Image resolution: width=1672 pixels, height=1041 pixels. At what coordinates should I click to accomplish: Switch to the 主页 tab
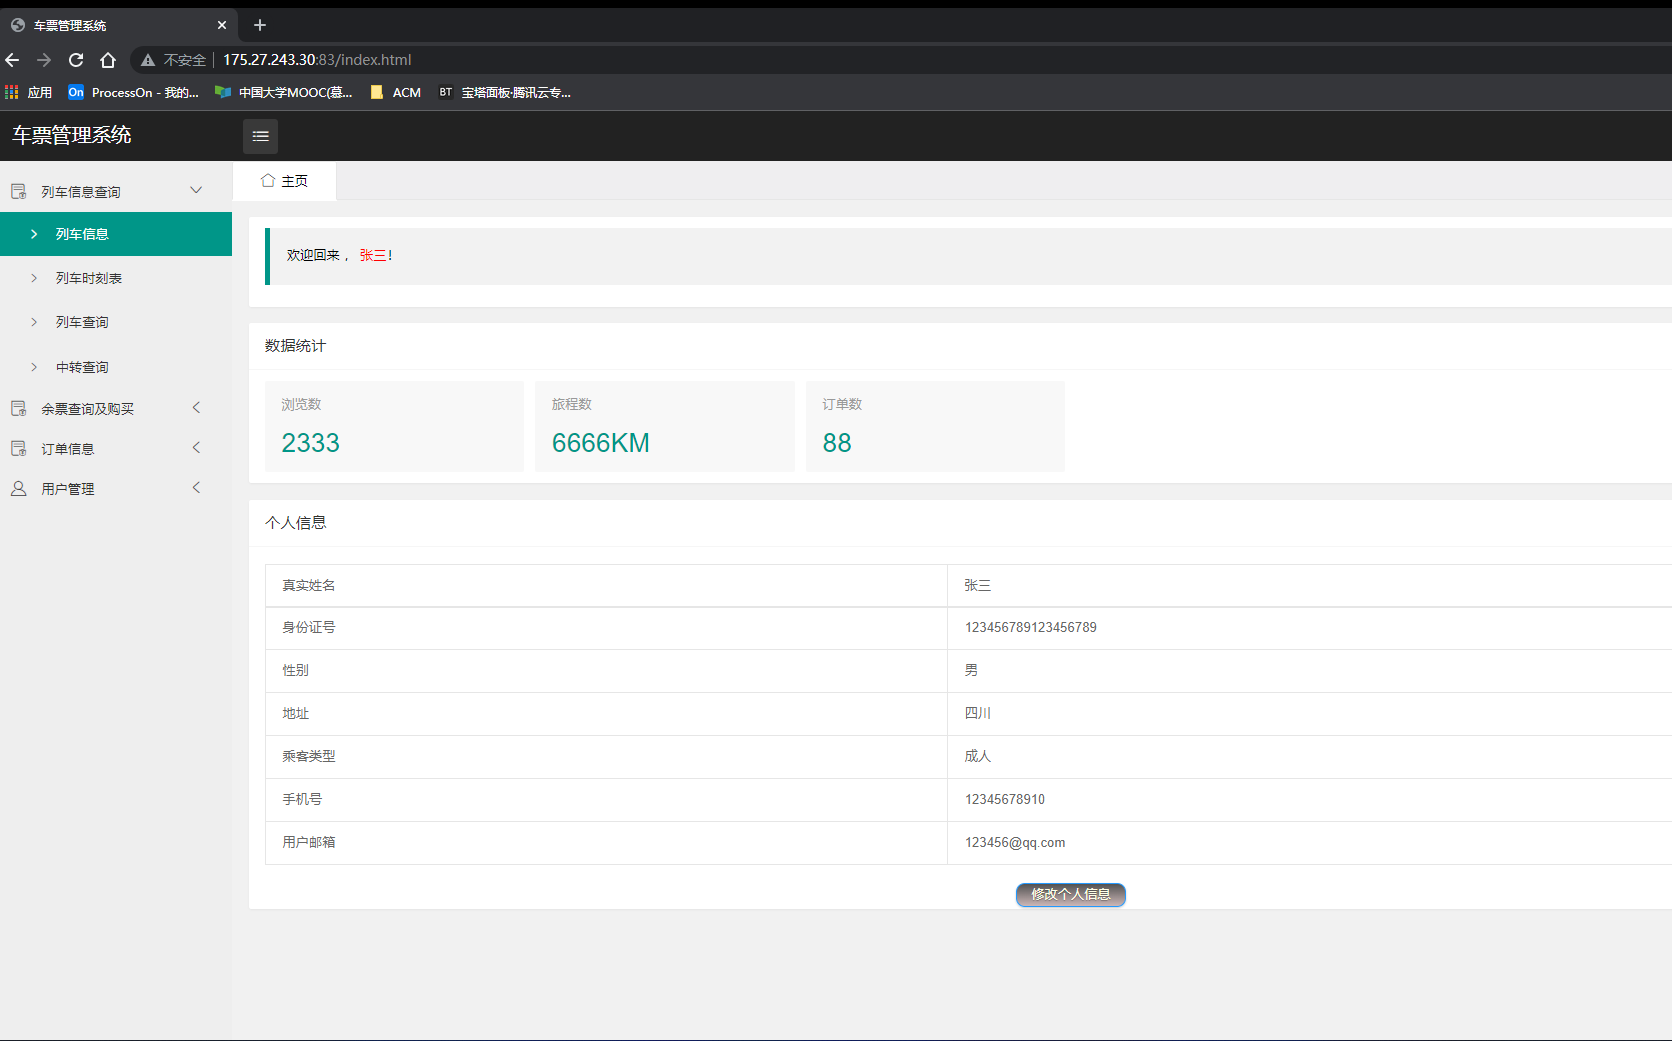coord(285,181)
